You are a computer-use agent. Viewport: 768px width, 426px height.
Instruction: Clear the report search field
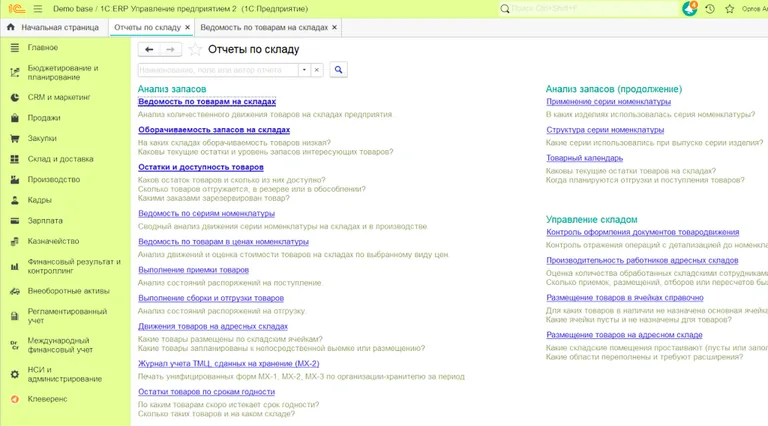(316, 70)
